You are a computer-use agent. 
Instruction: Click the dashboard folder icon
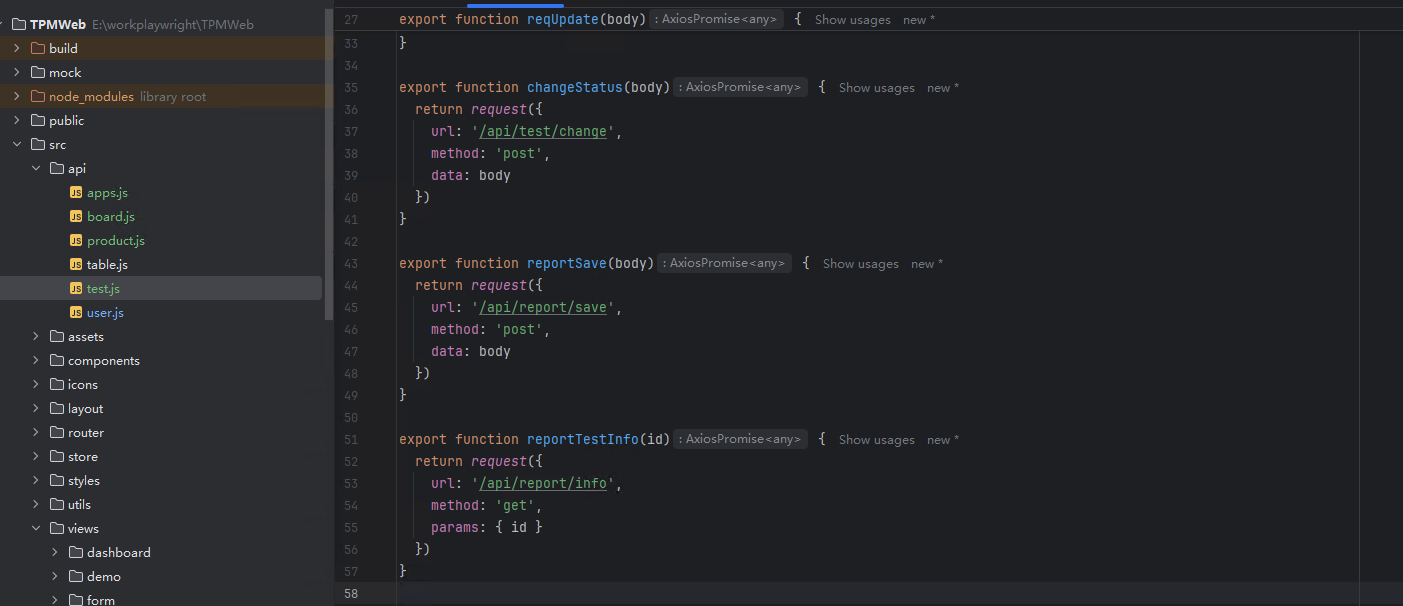point(76,553)
